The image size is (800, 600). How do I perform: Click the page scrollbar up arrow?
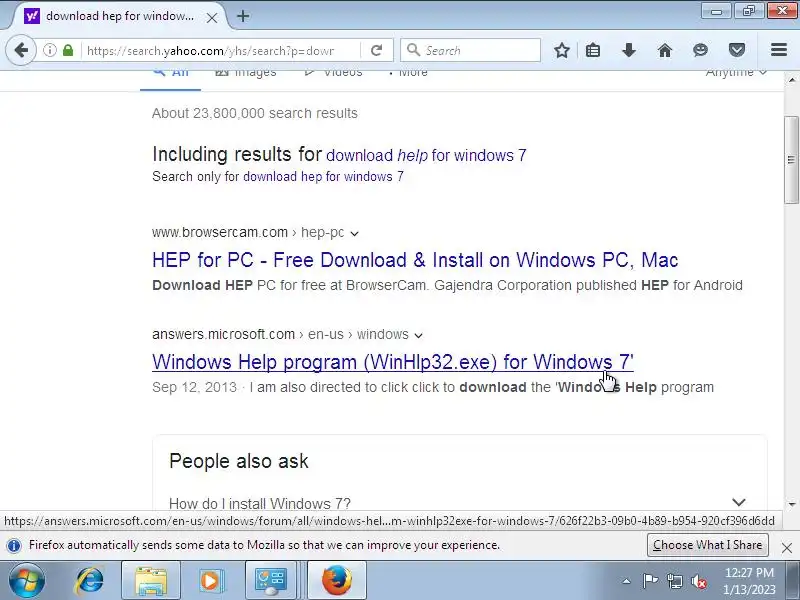tap(792, 80)
